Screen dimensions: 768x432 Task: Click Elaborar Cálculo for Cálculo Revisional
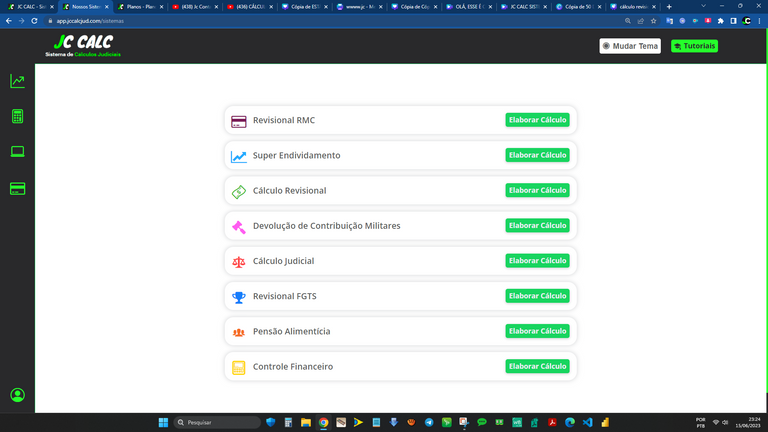click(537, 191)
